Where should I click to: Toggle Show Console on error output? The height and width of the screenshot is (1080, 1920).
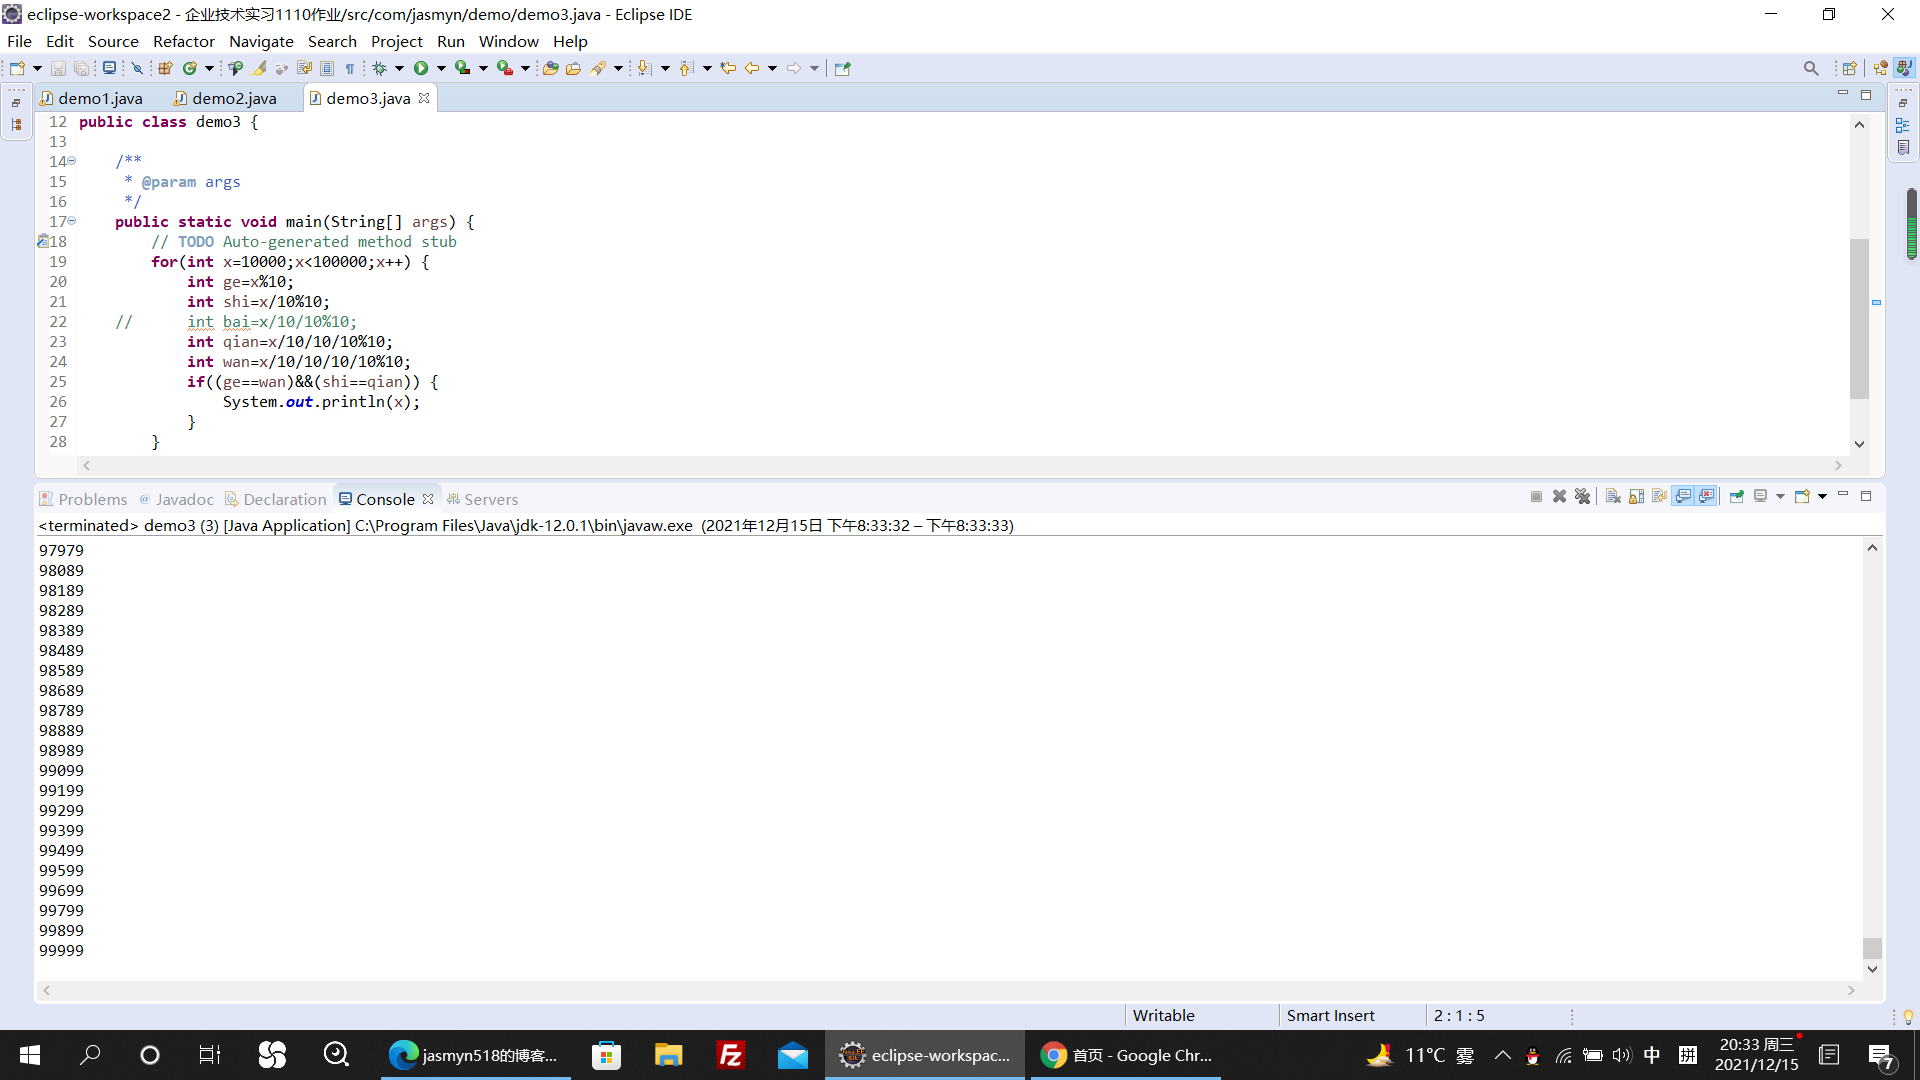pyautogui.click(x=1707, y=497)
